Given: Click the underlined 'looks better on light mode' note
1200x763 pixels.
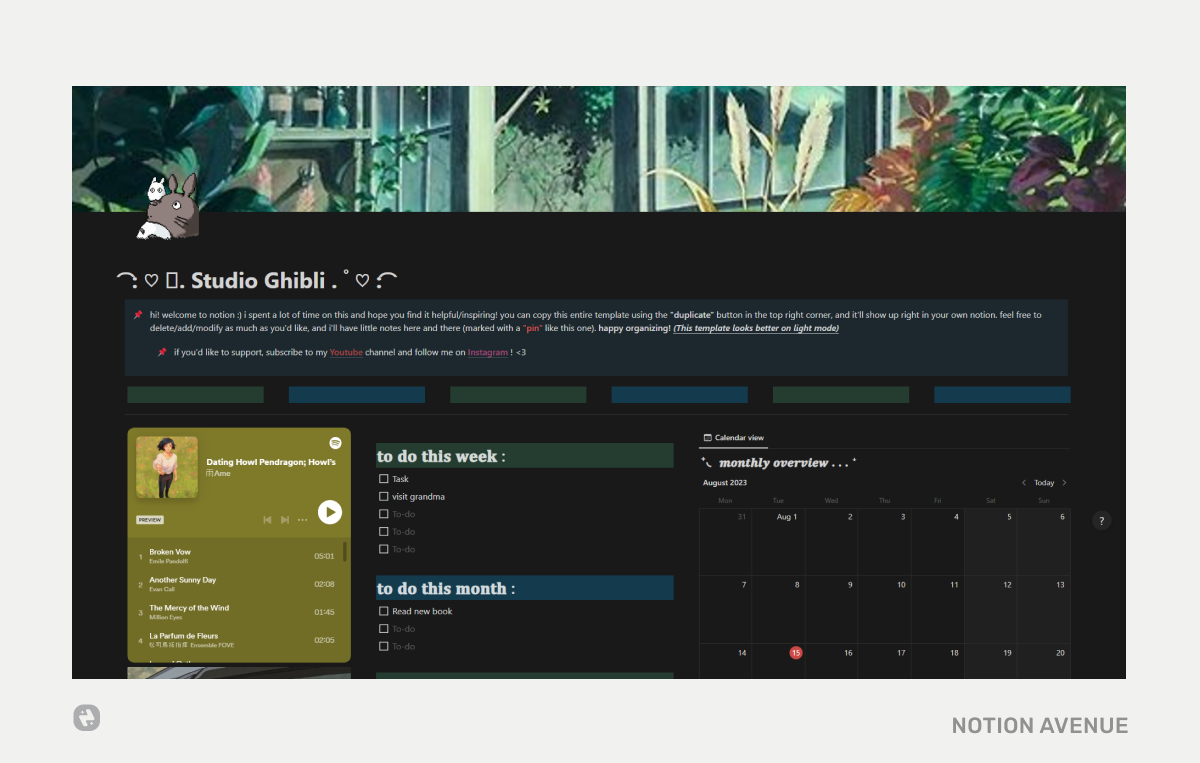Looking at the screenshot, I should (756, 328).
